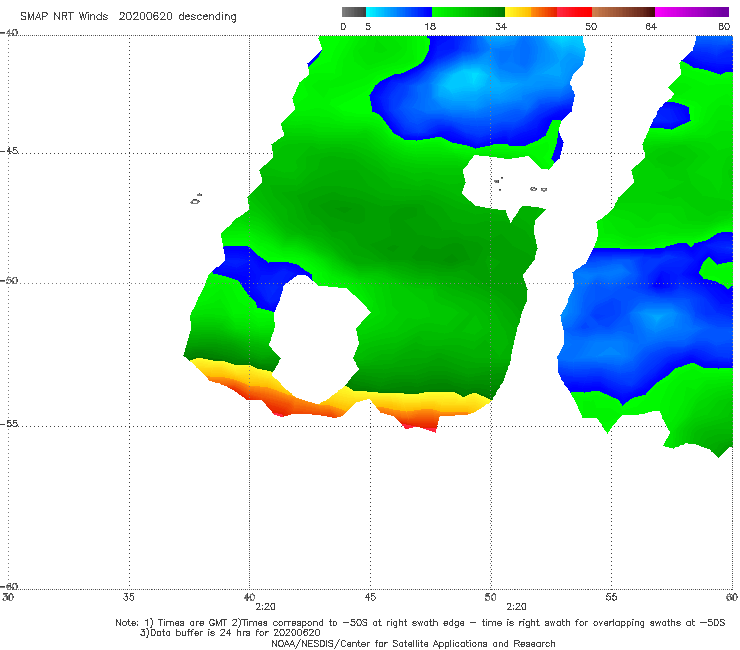Click the note '3)Data buffer is 24 hrs'

230,633
